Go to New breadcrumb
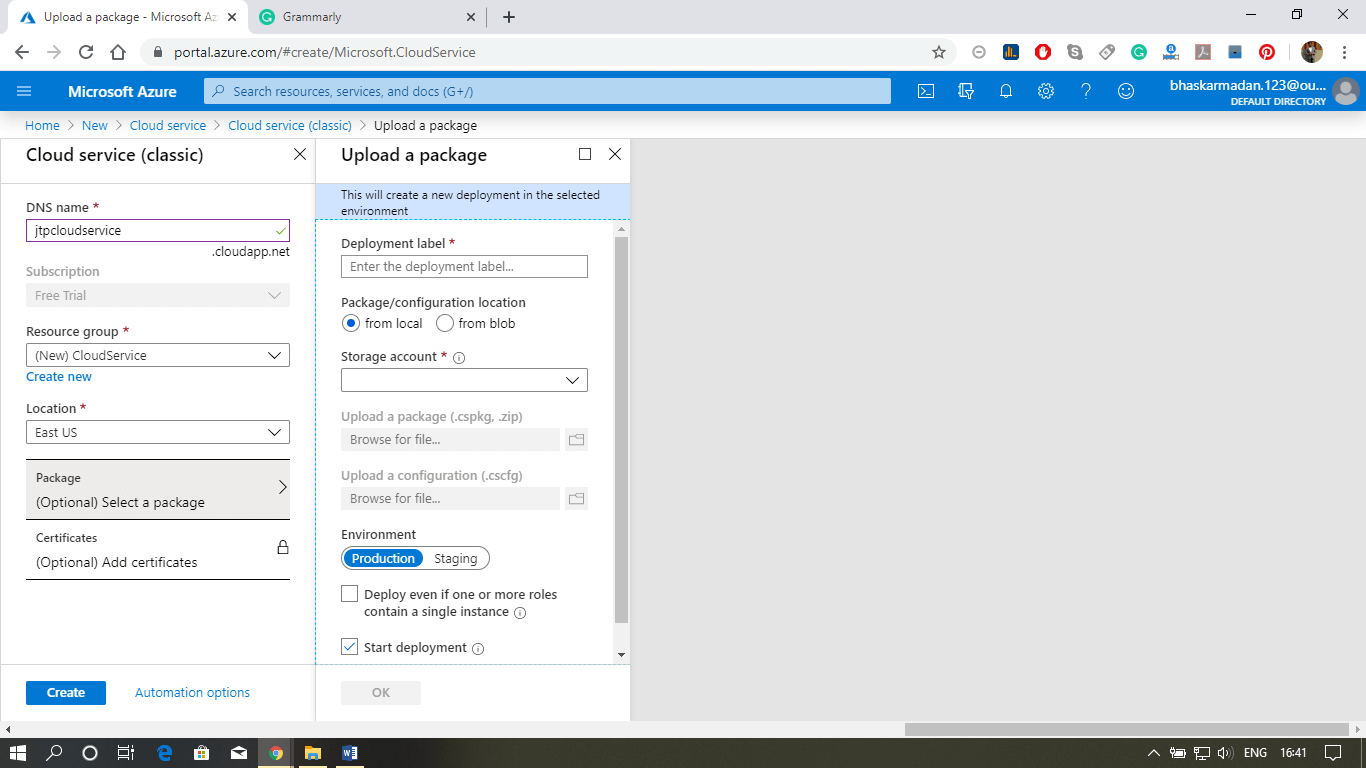 click(95, 125)
